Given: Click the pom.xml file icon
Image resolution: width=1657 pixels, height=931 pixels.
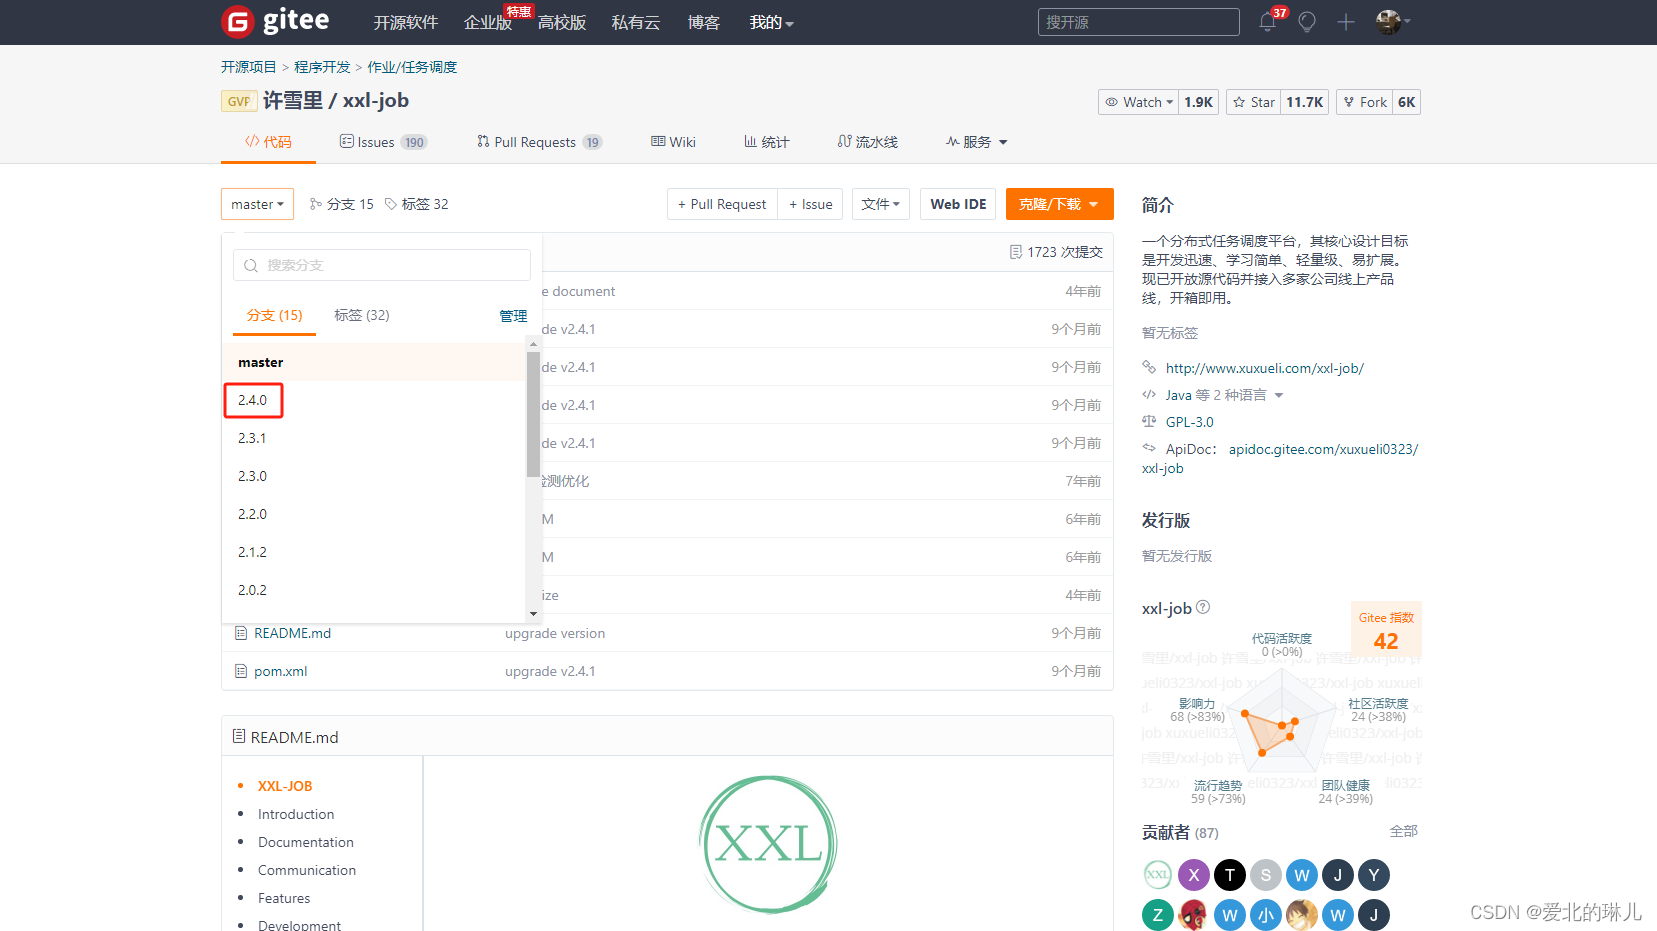Looking at the screenshot, I should 240,671.
